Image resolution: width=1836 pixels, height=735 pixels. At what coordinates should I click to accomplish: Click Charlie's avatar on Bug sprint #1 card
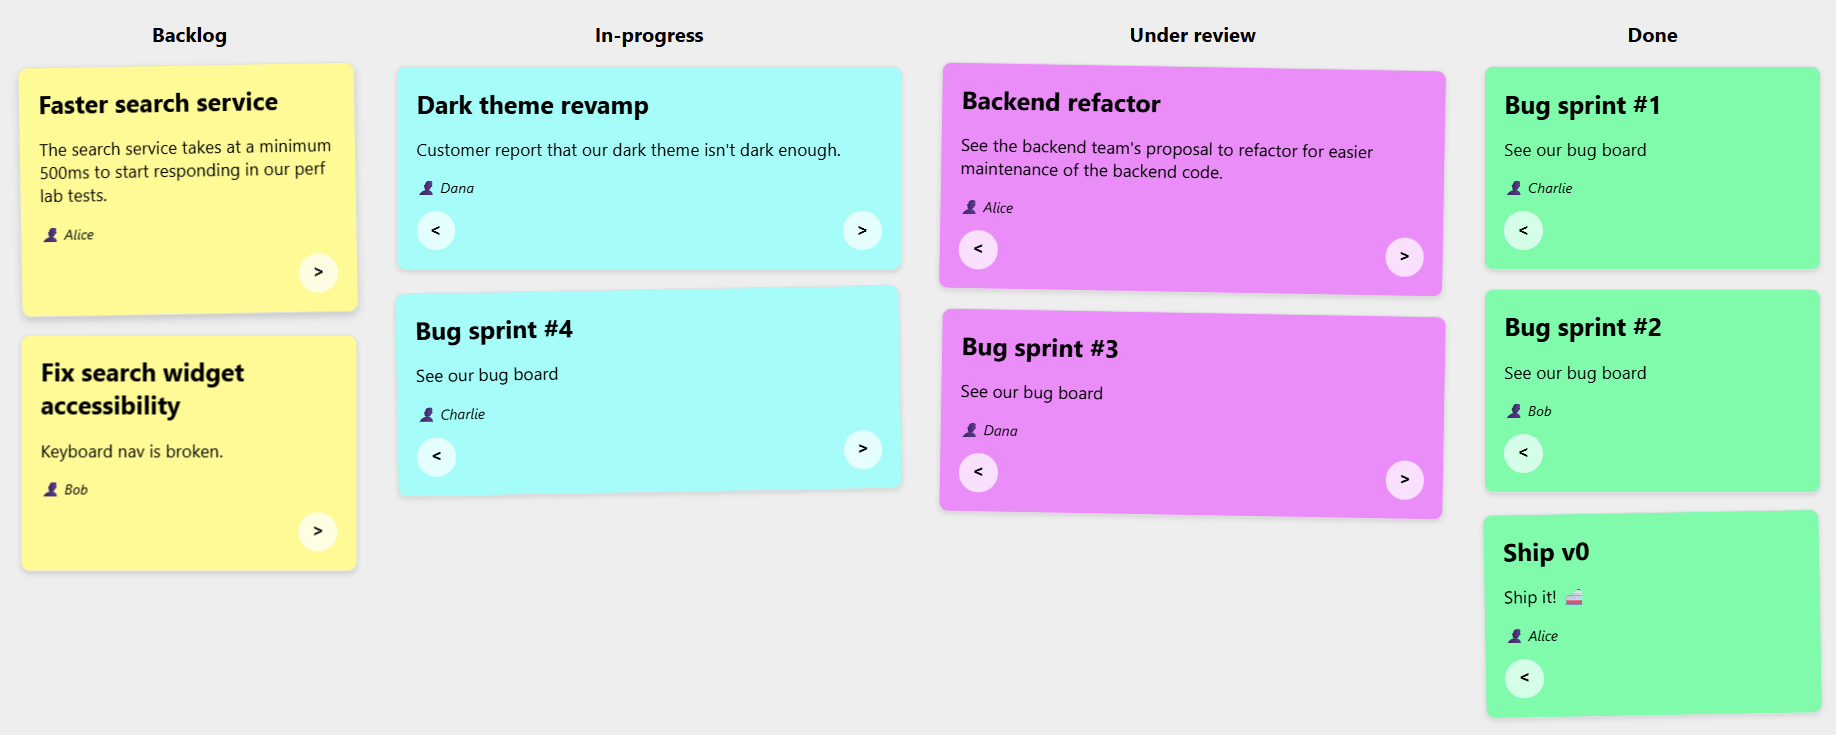[1513, 187]
